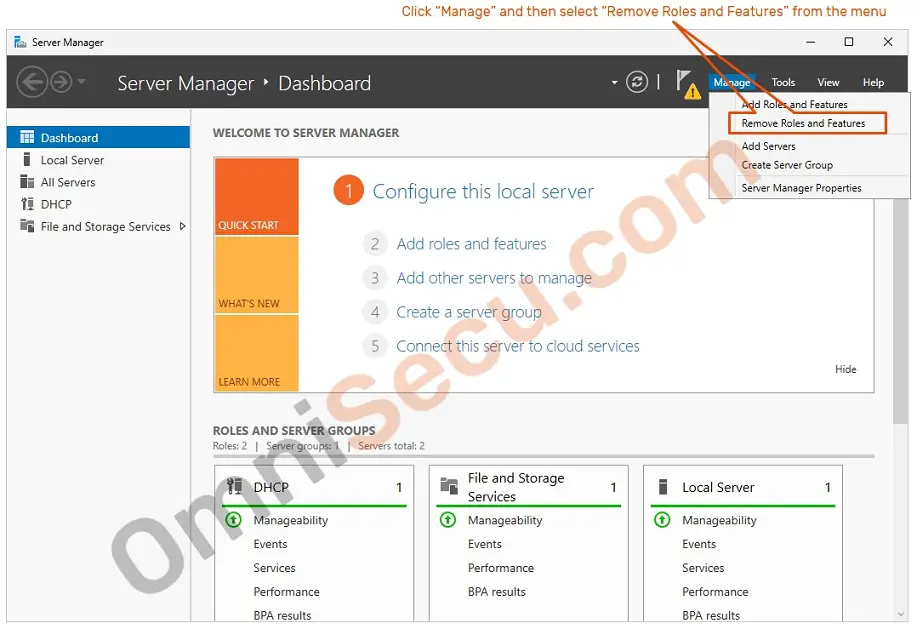The width and height of the screenshot is (917, 629).
Task: Choose Create Server Group menu entry
Action: 787,165
